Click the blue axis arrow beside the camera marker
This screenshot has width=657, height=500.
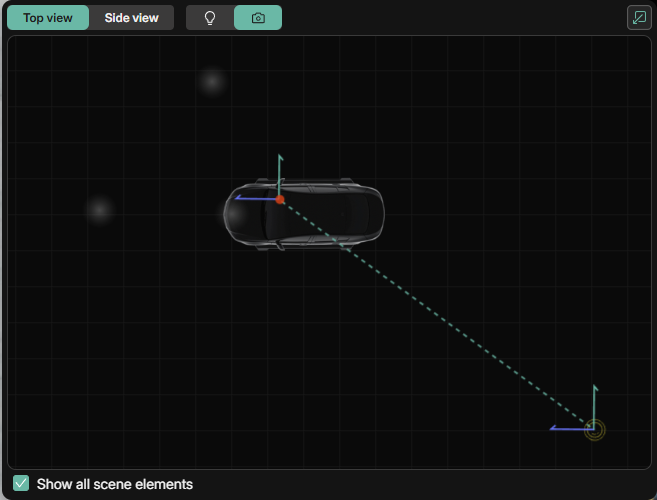coord(570,429)
